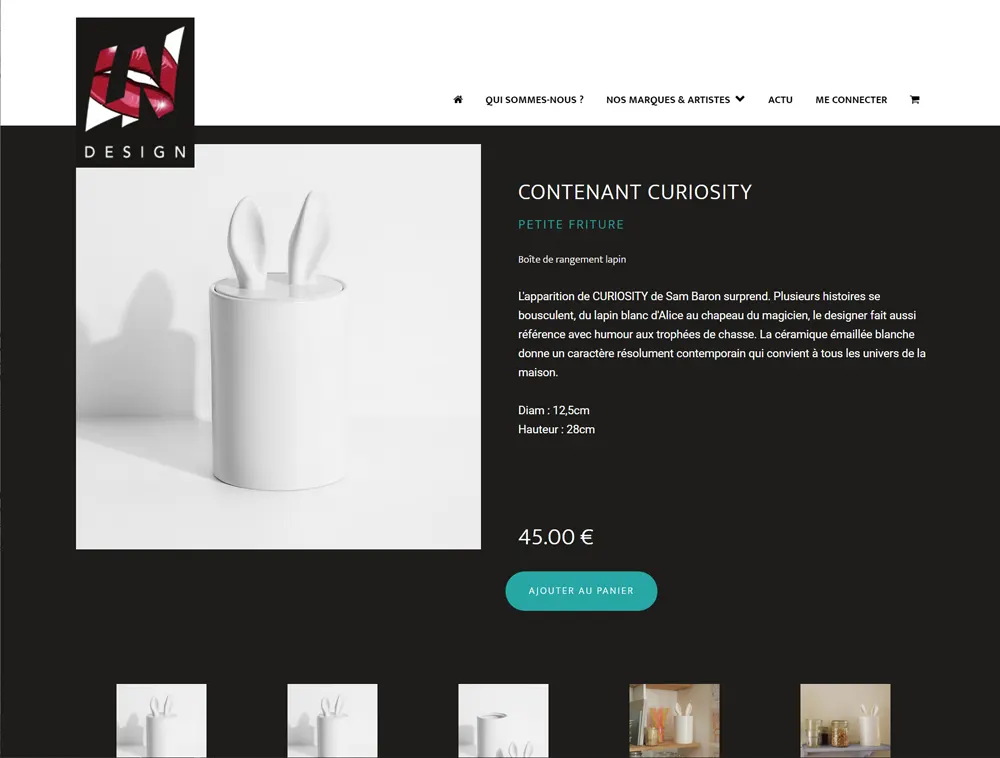Click the main rabbit container product image

[x=278, y=346]
